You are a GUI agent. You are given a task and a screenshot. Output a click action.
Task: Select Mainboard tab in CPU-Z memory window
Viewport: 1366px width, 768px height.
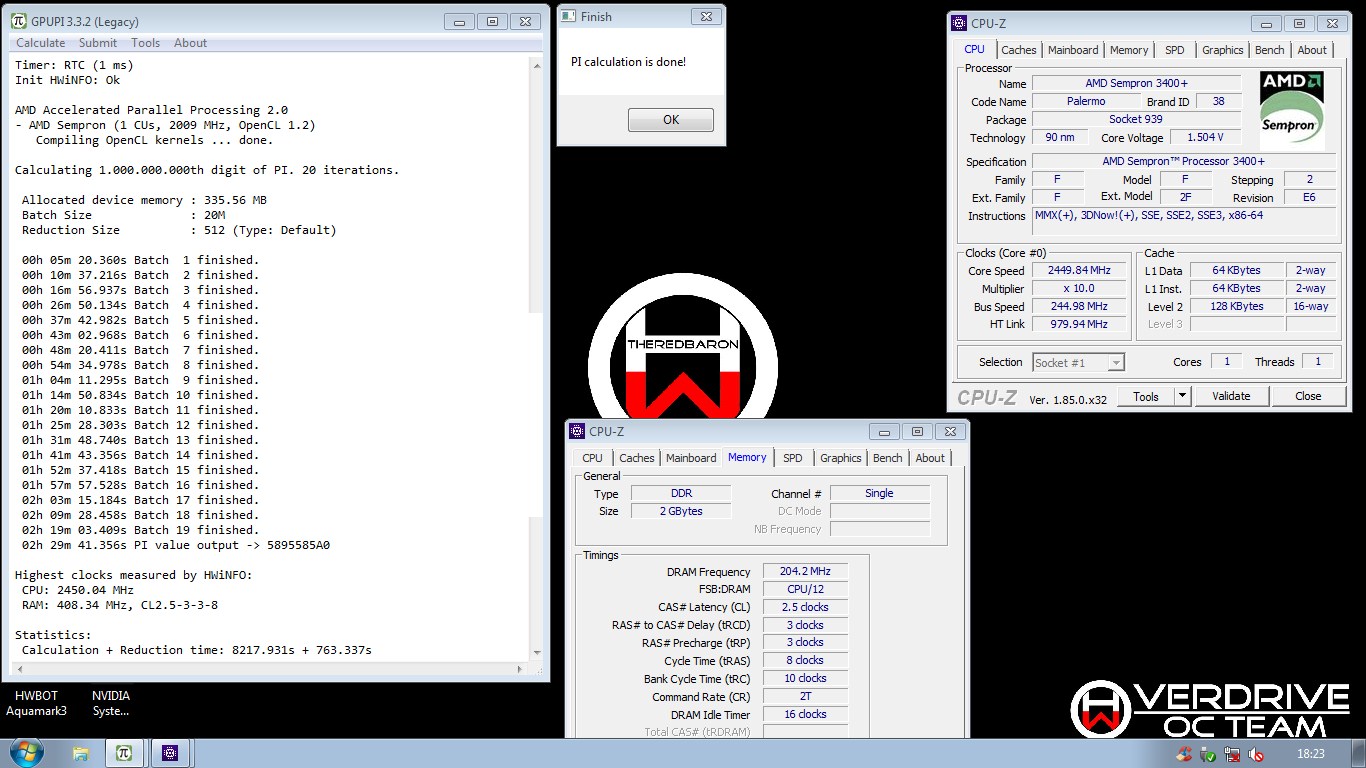click(691, 458)
